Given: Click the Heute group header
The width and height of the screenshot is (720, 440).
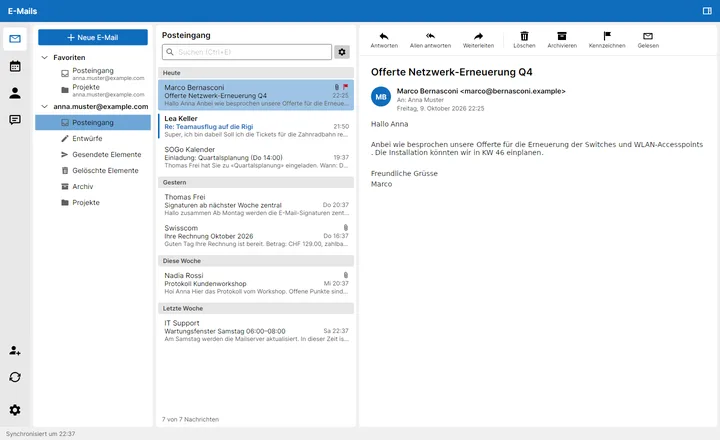Looking at the screenshot, I should coord(256,73).
